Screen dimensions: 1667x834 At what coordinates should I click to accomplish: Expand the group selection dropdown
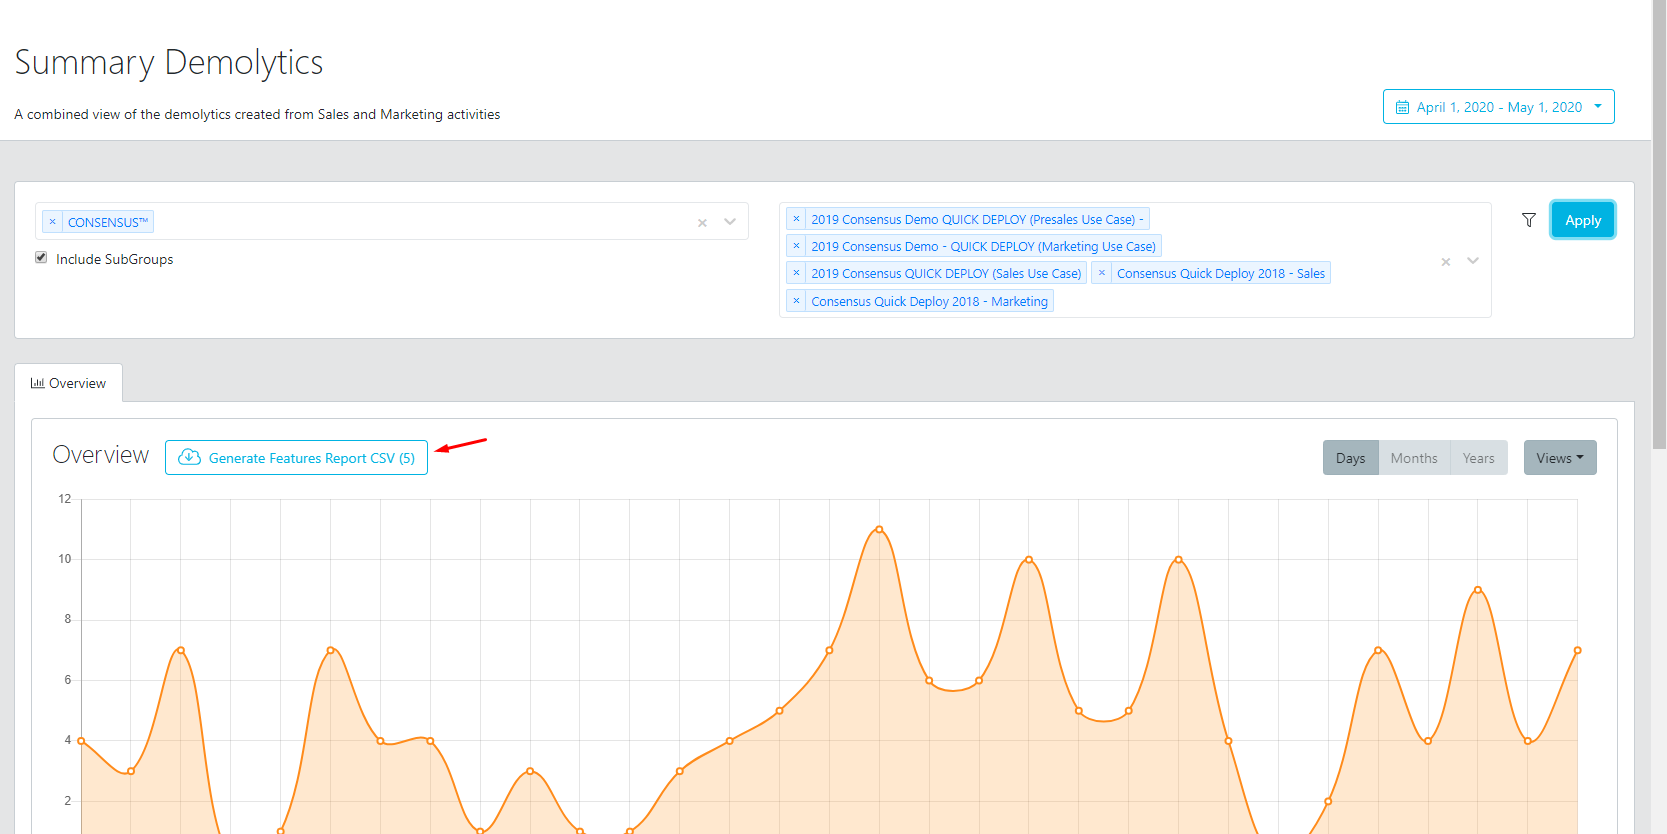[x=730, y=222]
